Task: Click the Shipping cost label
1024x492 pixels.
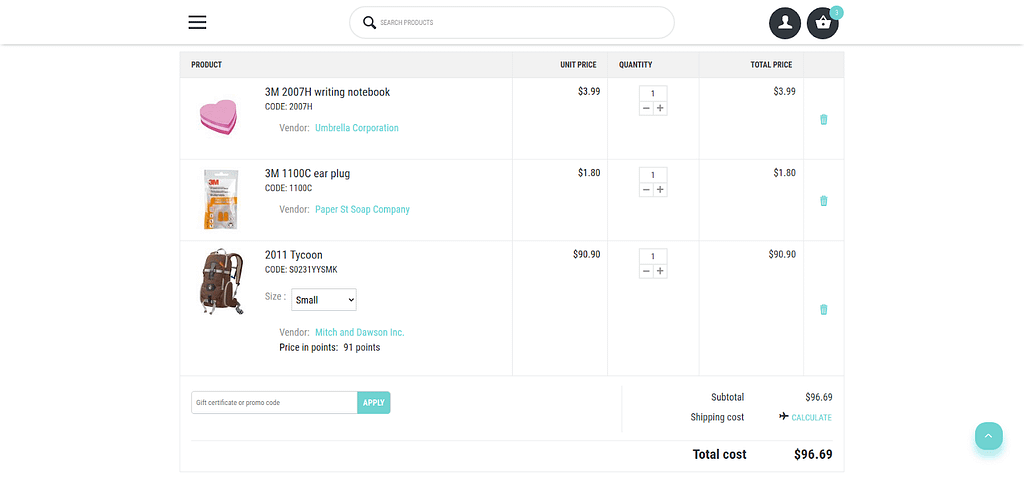Action: [x=717, y=418]
